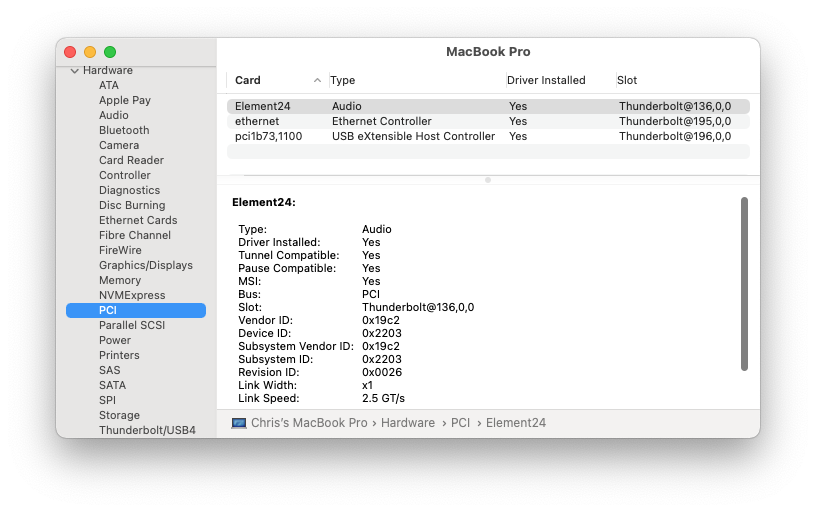
Task: Select the pci1b73,1100 card row
Action: coord(488,136)
